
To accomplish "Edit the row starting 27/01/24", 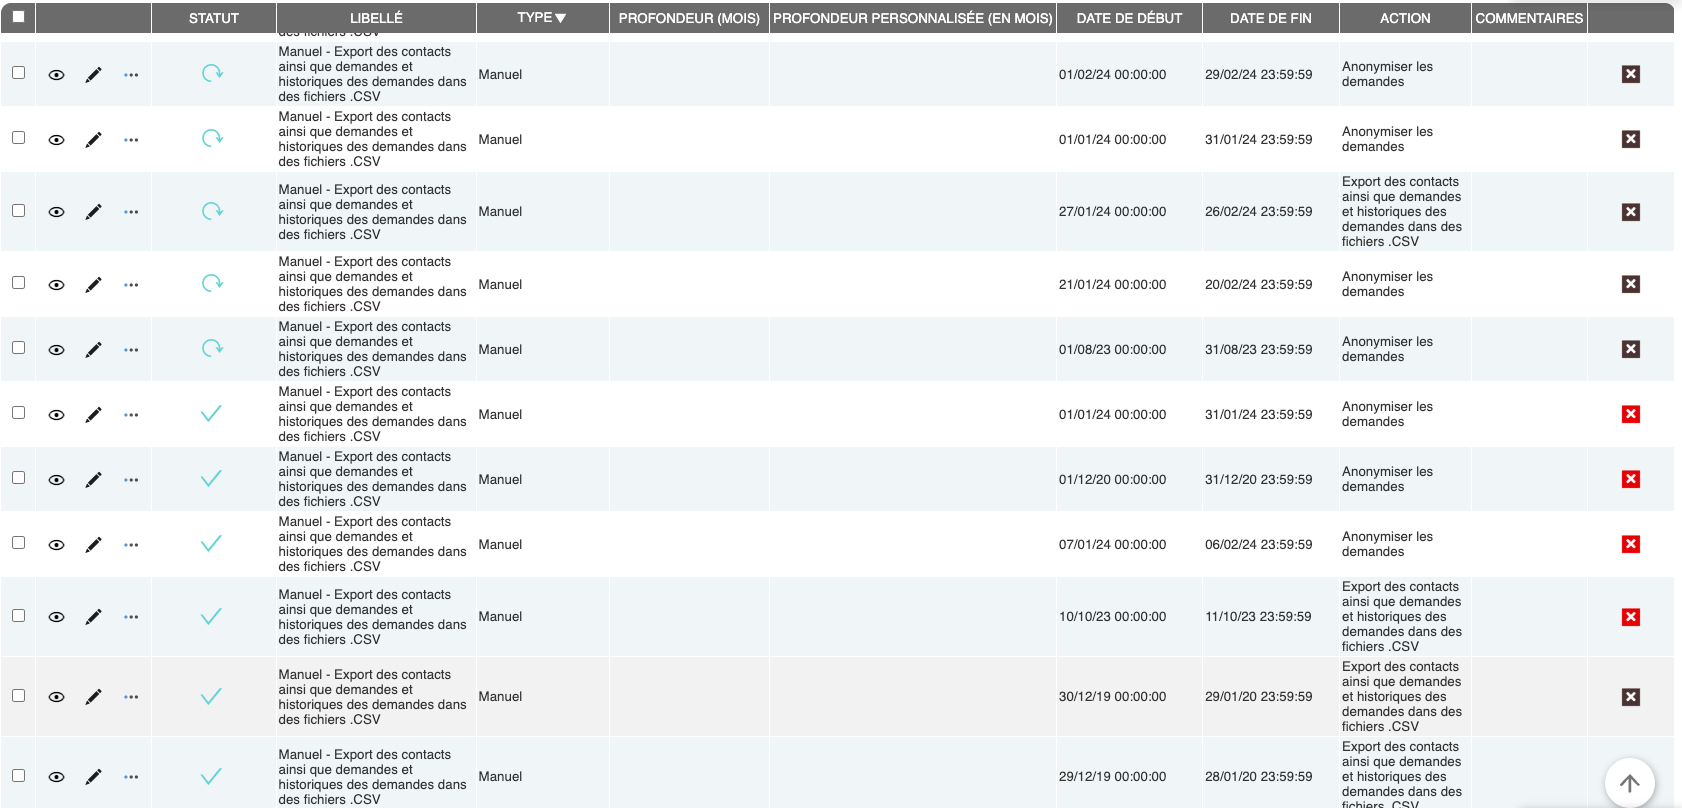I will tap(93, 212).
